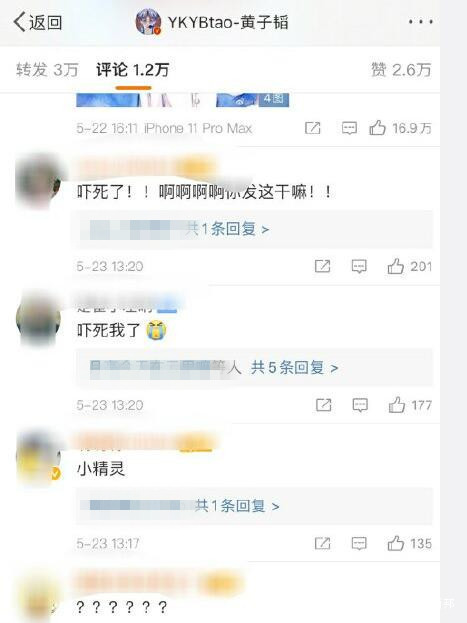Switch to the 转发 3万 tab
Viewport: 467px width, 623px height.
pos(47,70)
